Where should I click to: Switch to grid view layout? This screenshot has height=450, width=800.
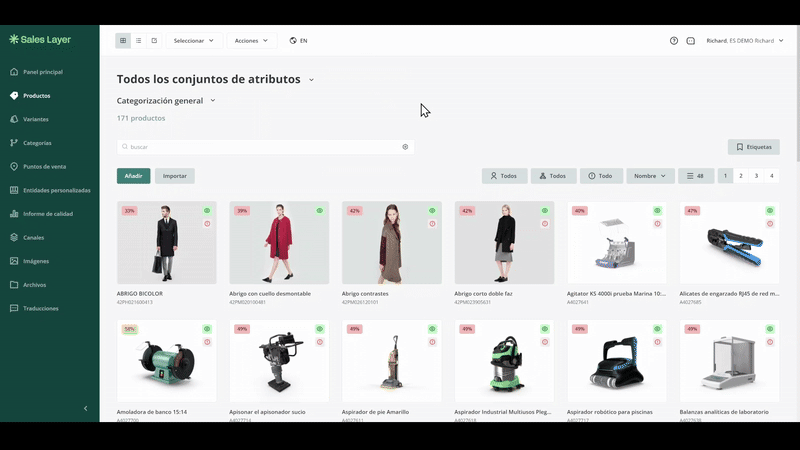[x=123, y=40]
